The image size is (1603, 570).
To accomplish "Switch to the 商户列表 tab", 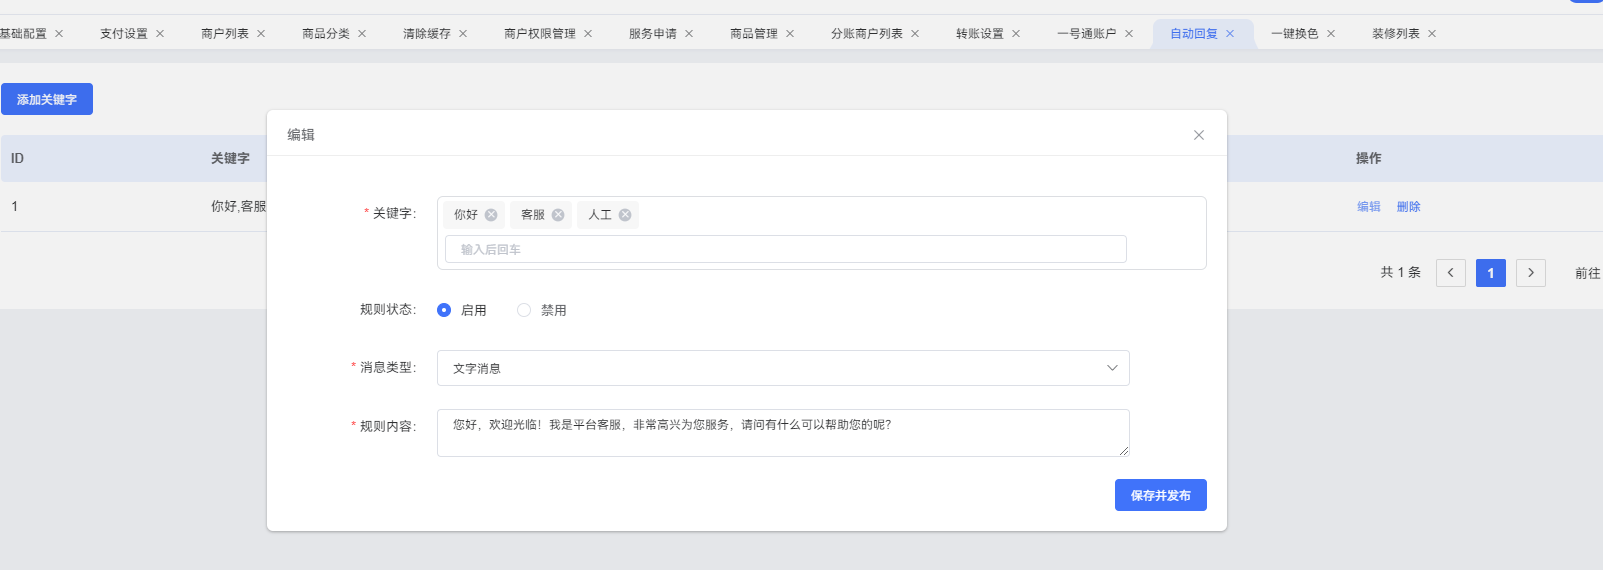I will [225, 34].
